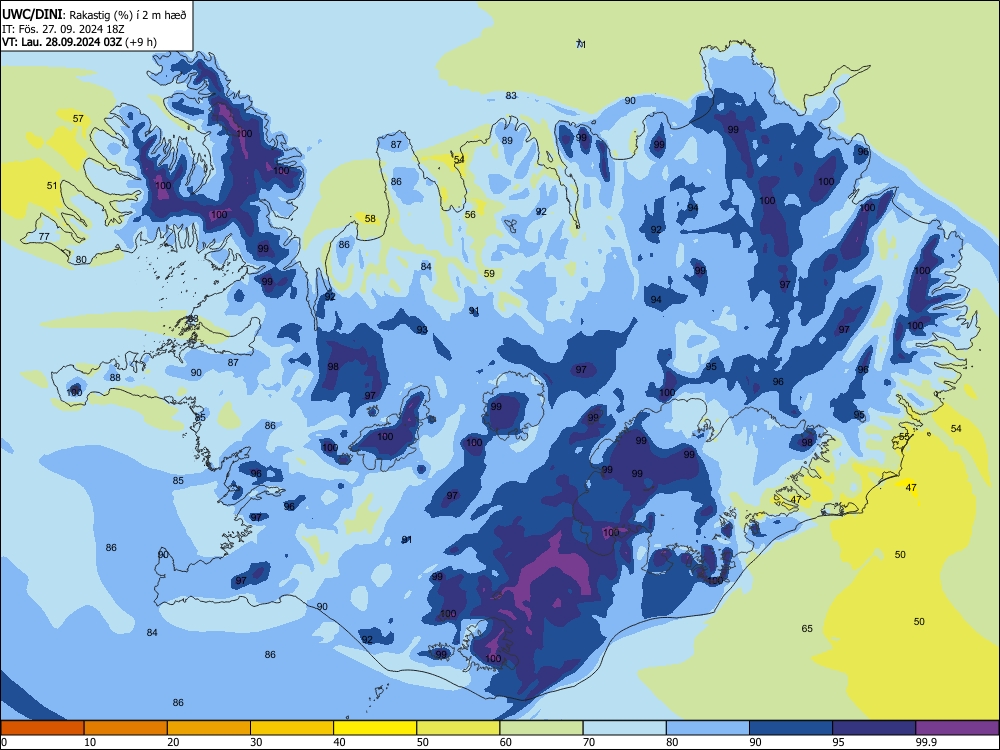Select the orange 10–20 legend swatch
This screenshot has height=750, width=1000.
126,728
